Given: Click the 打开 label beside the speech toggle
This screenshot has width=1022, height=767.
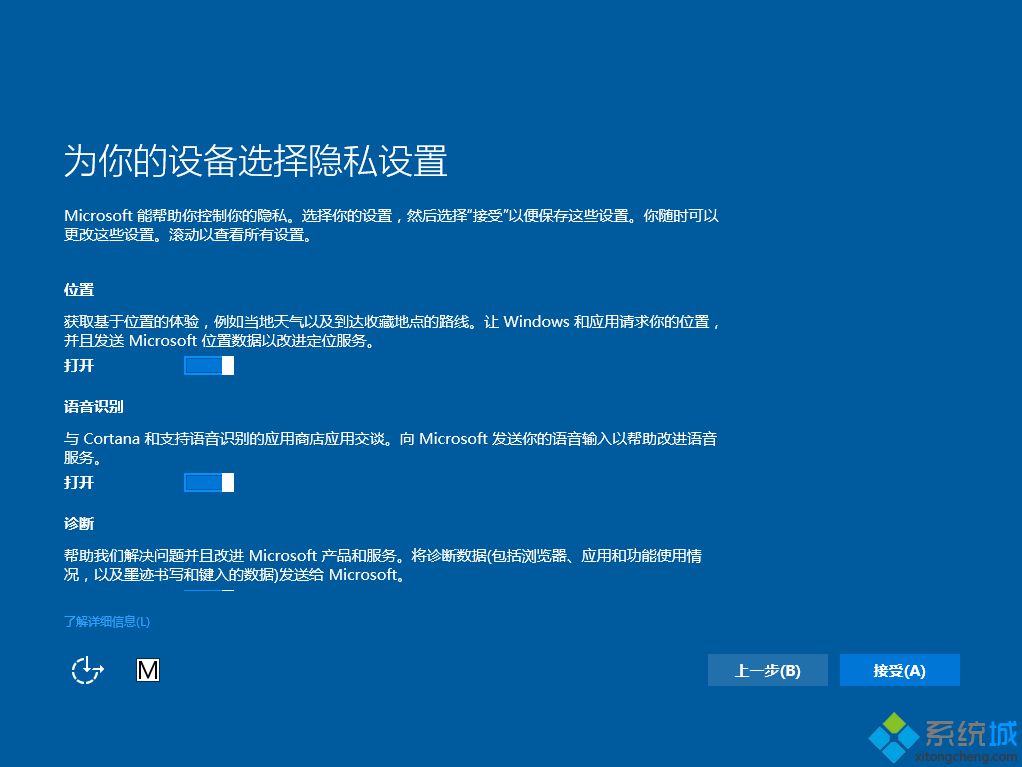Looking at the screenshot, I should click(x=77, y=482).
